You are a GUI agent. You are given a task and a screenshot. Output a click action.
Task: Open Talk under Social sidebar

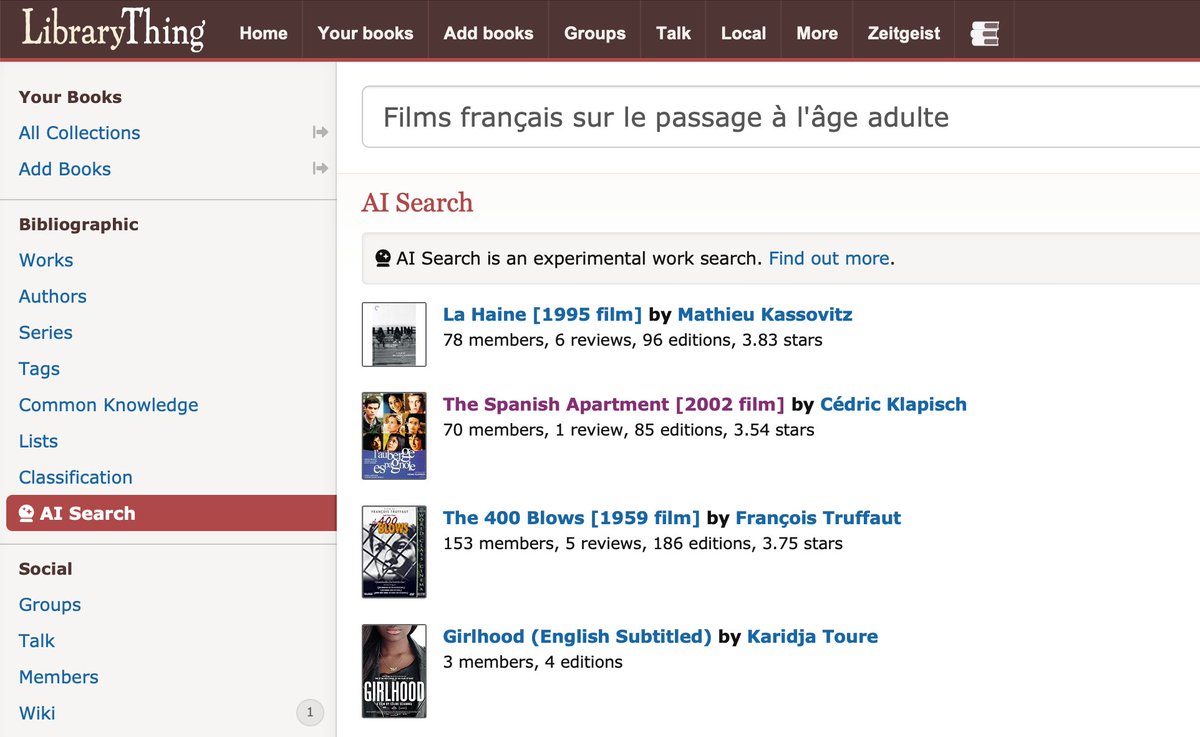tap(37, 640)
